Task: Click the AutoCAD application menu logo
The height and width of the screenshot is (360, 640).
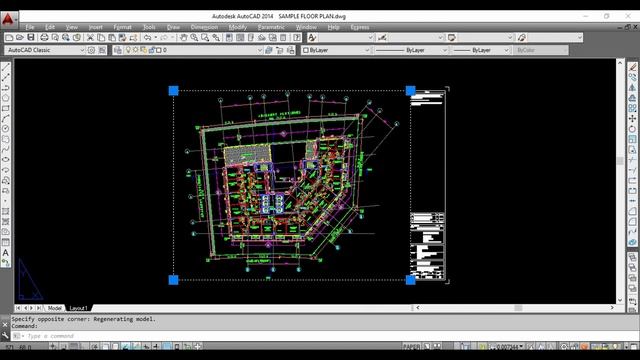Action: (8, 19)
